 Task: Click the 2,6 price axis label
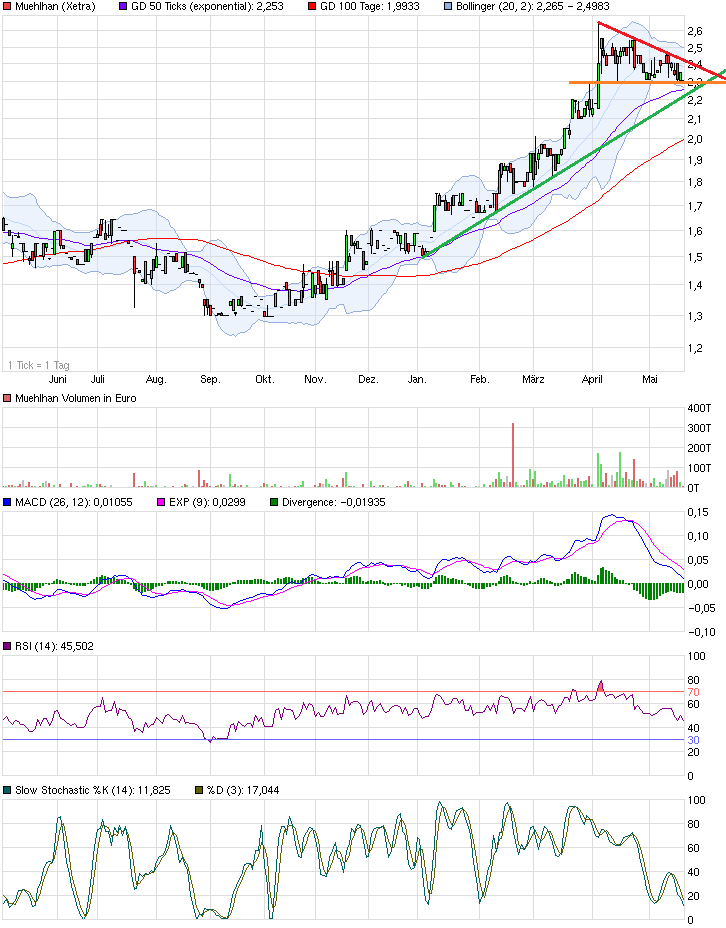click(694, 30)
